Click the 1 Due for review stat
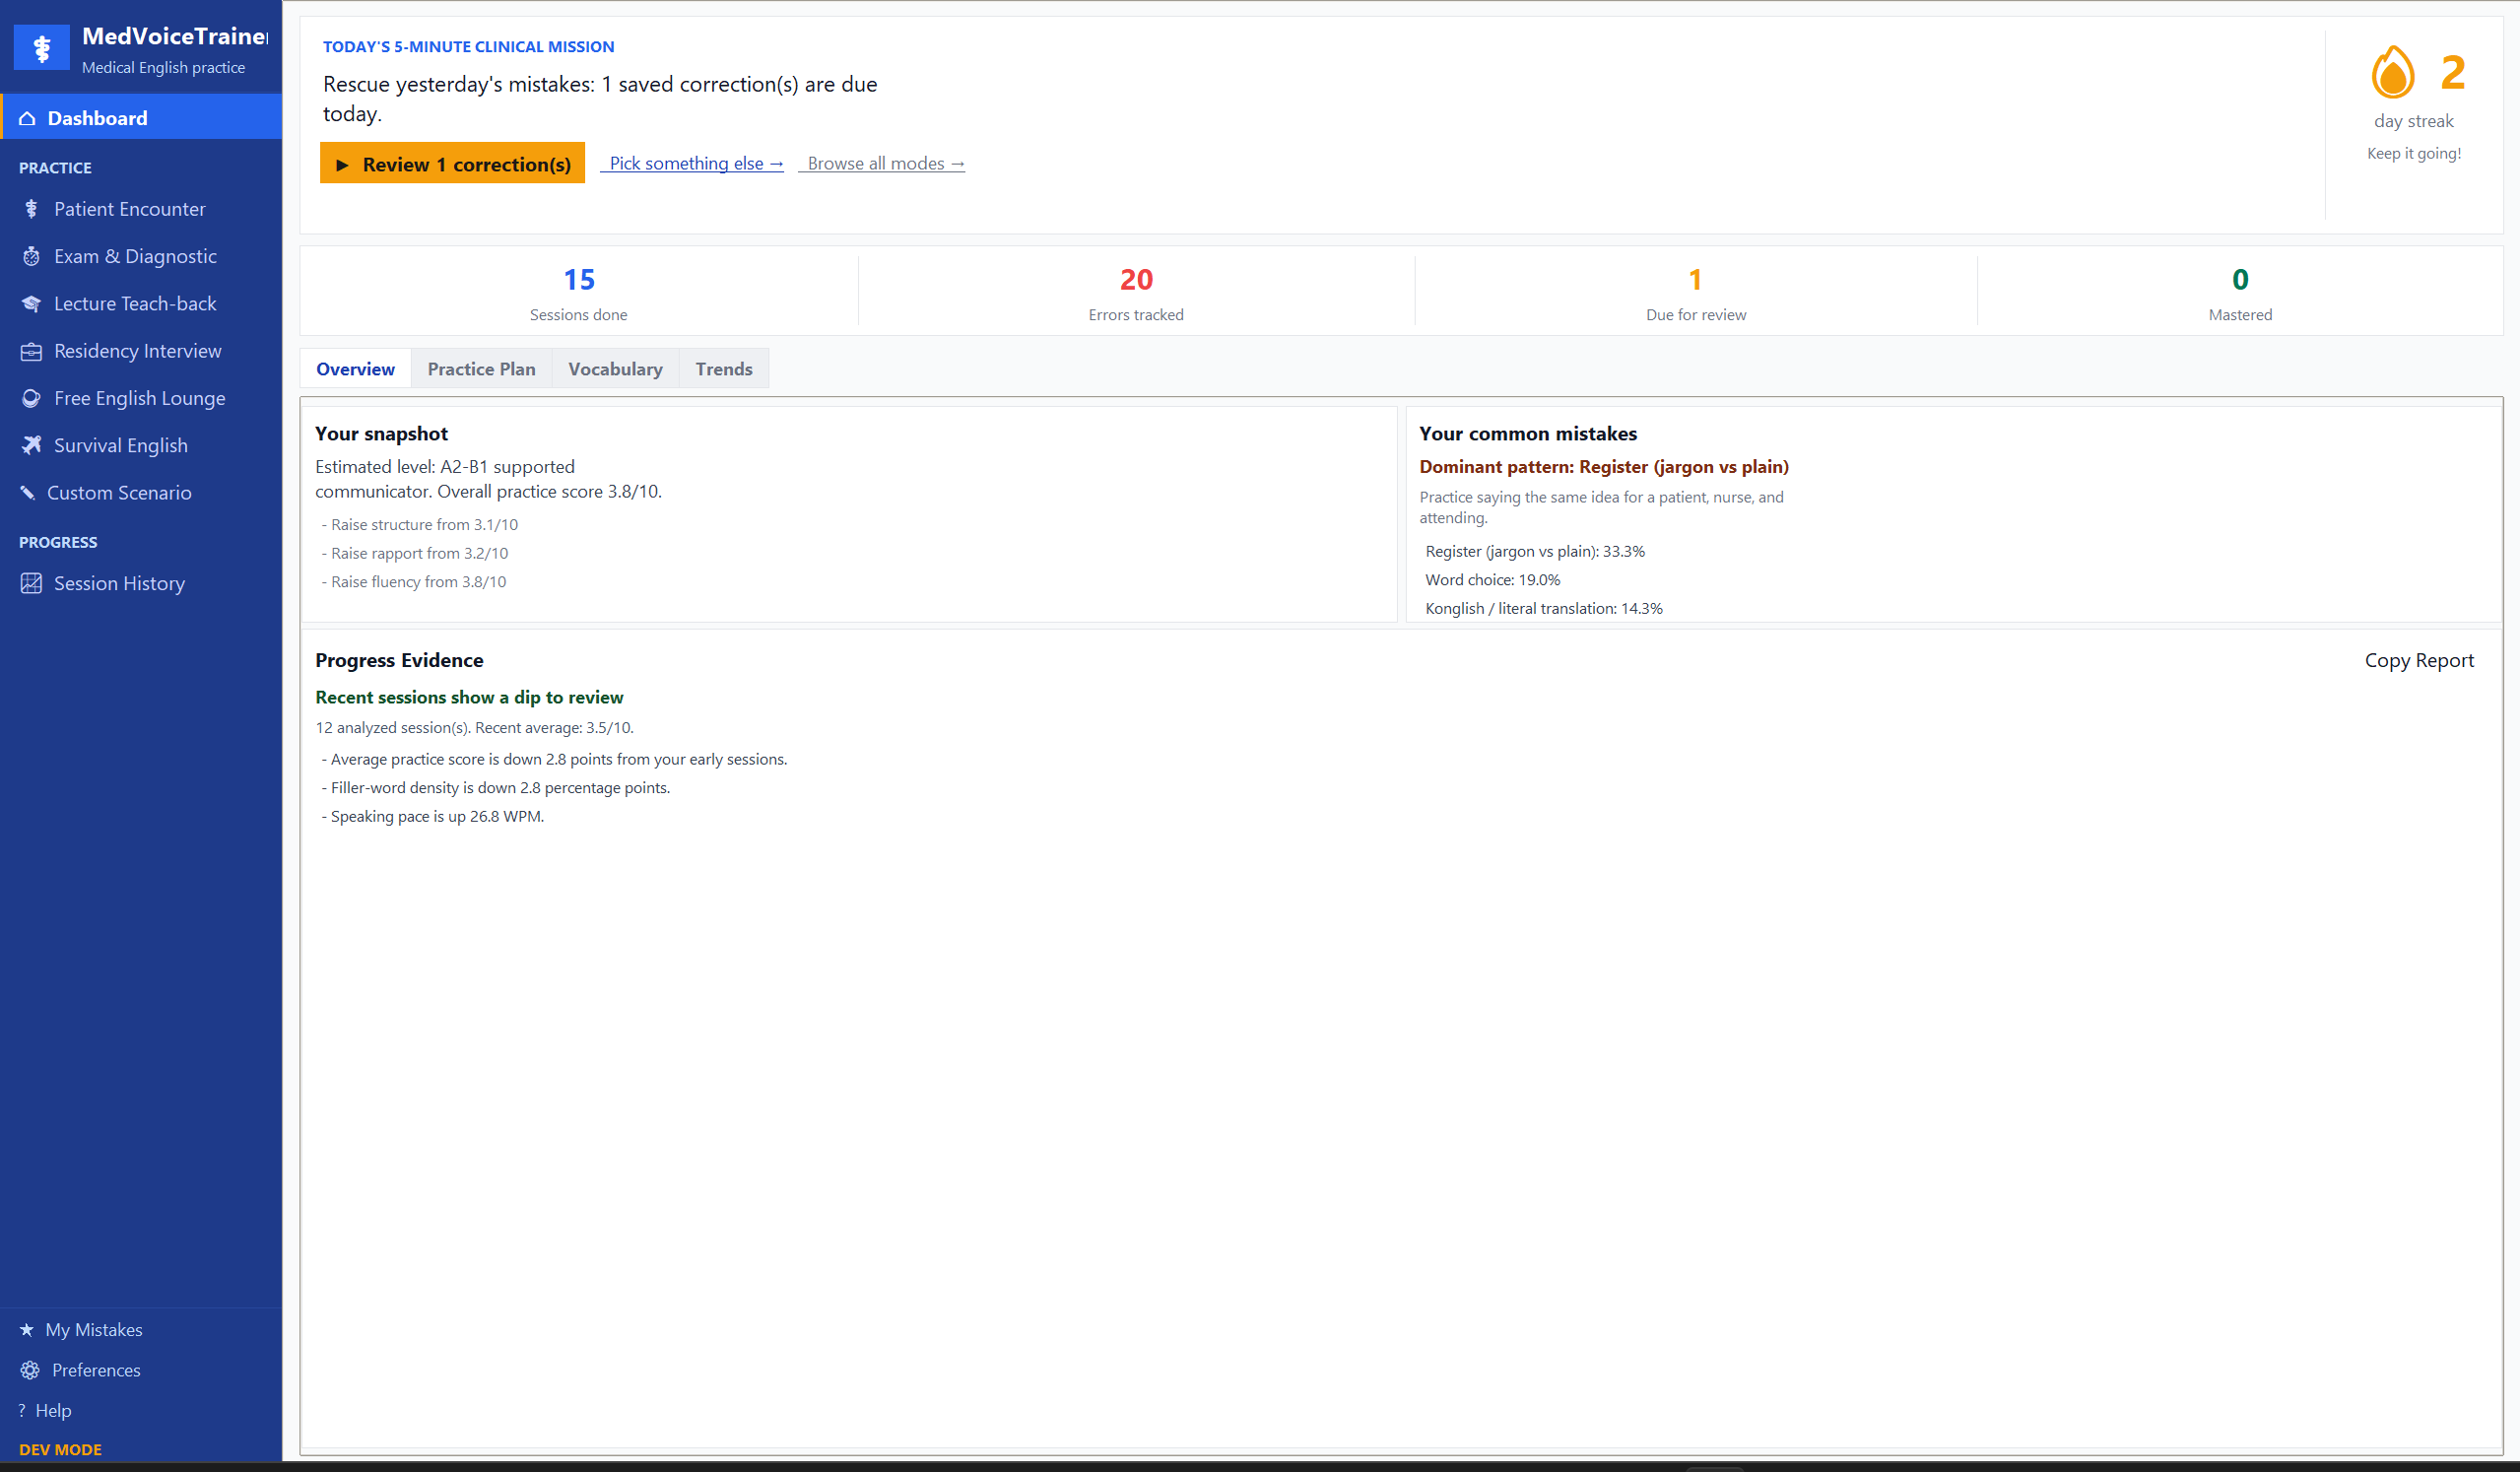This screenshot has height=1472, width=2520. coord(1695,292)
